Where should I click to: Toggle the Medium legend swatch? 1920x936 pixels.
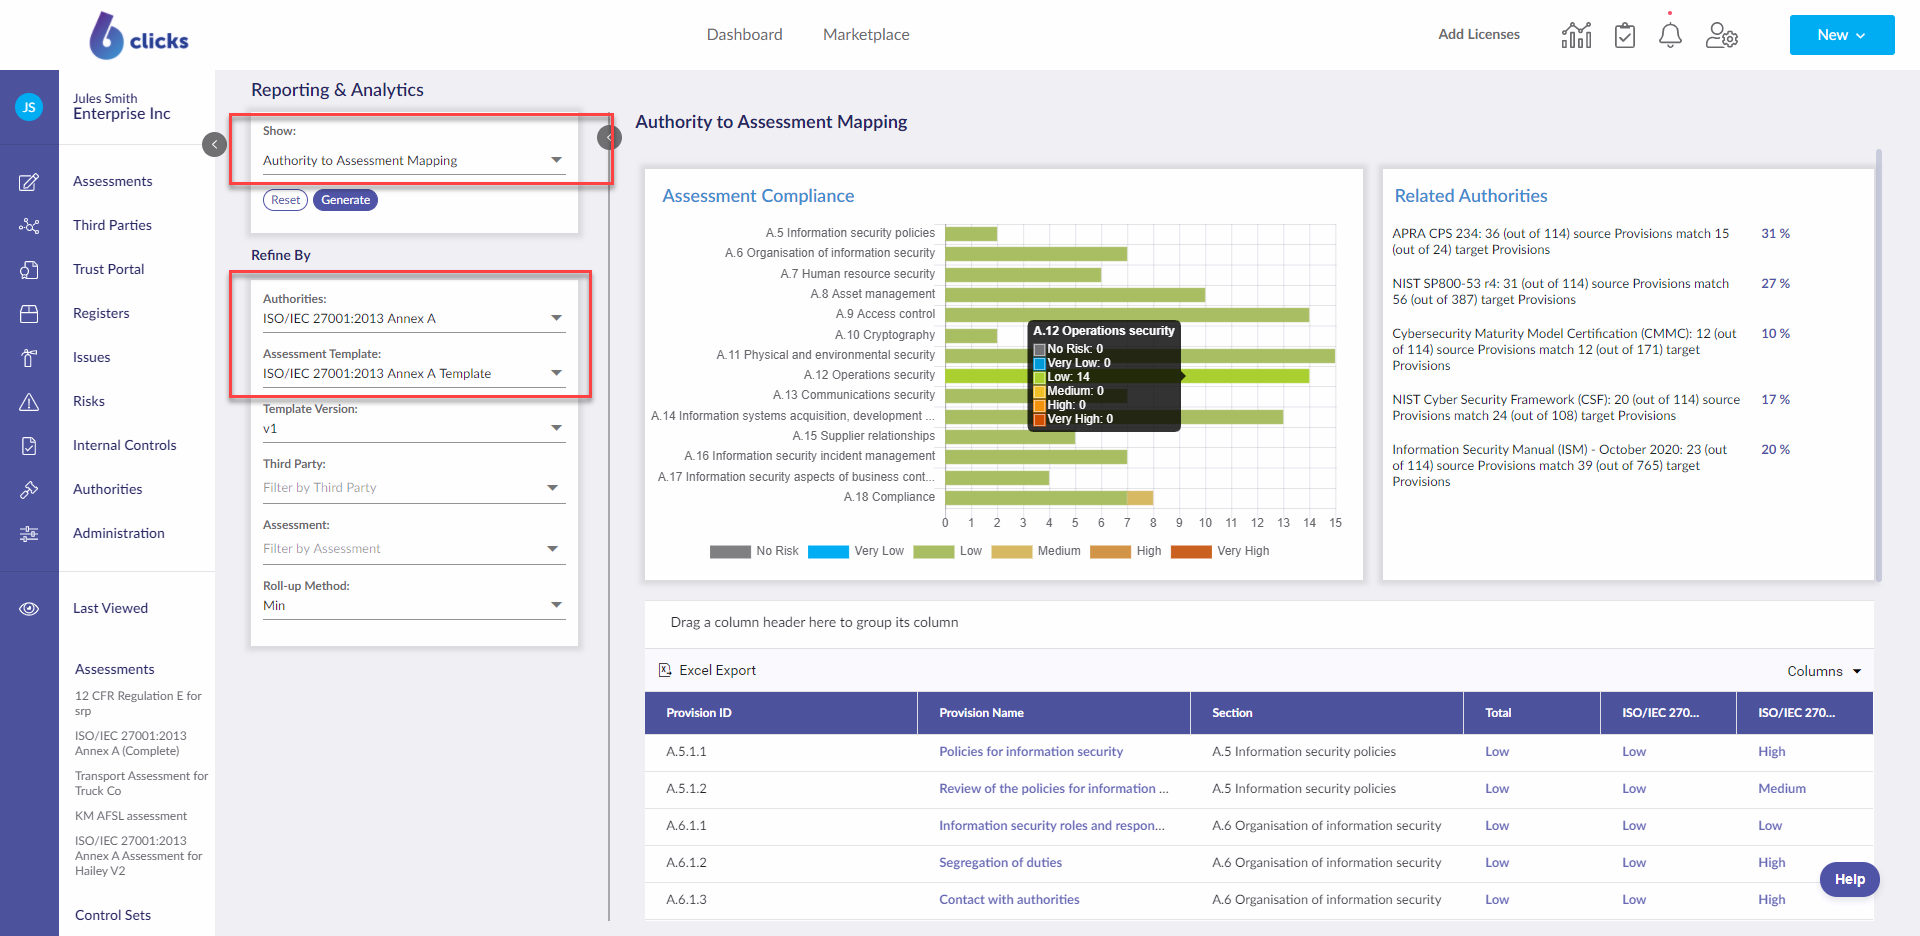[1011, 552]
